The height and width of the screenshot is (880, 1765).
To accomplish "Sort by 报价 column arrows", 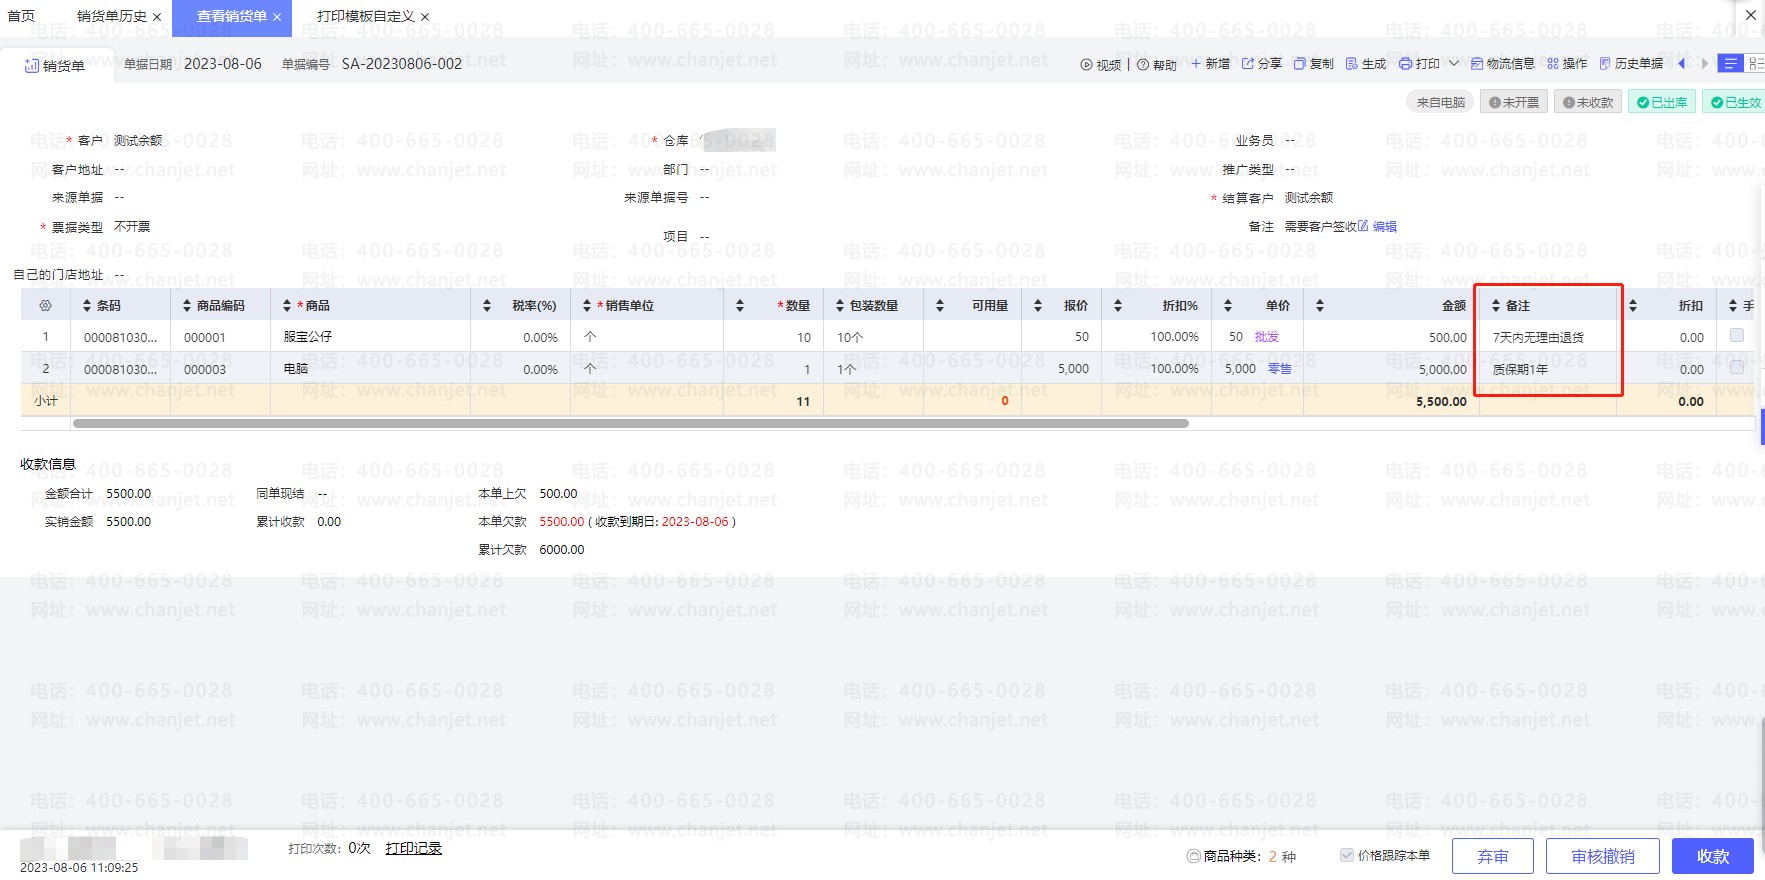I will (1038, 306).
